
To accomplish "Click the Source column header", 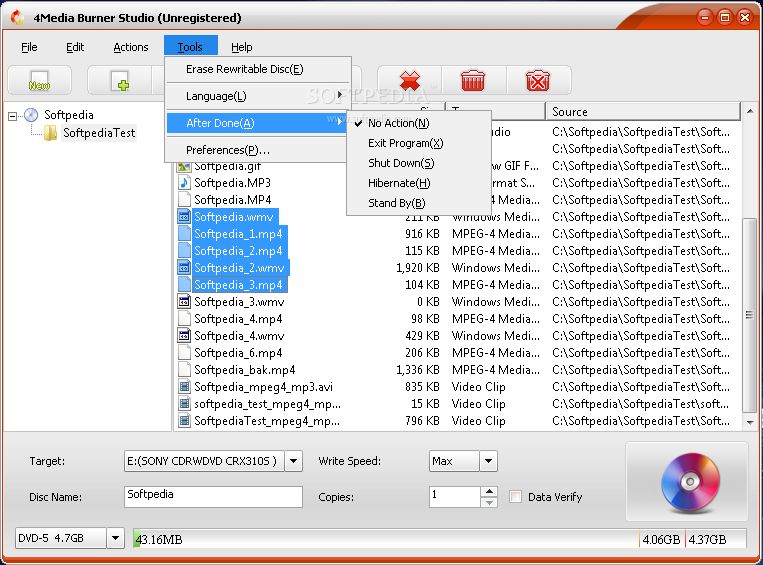I will click(x=643, y=112).
